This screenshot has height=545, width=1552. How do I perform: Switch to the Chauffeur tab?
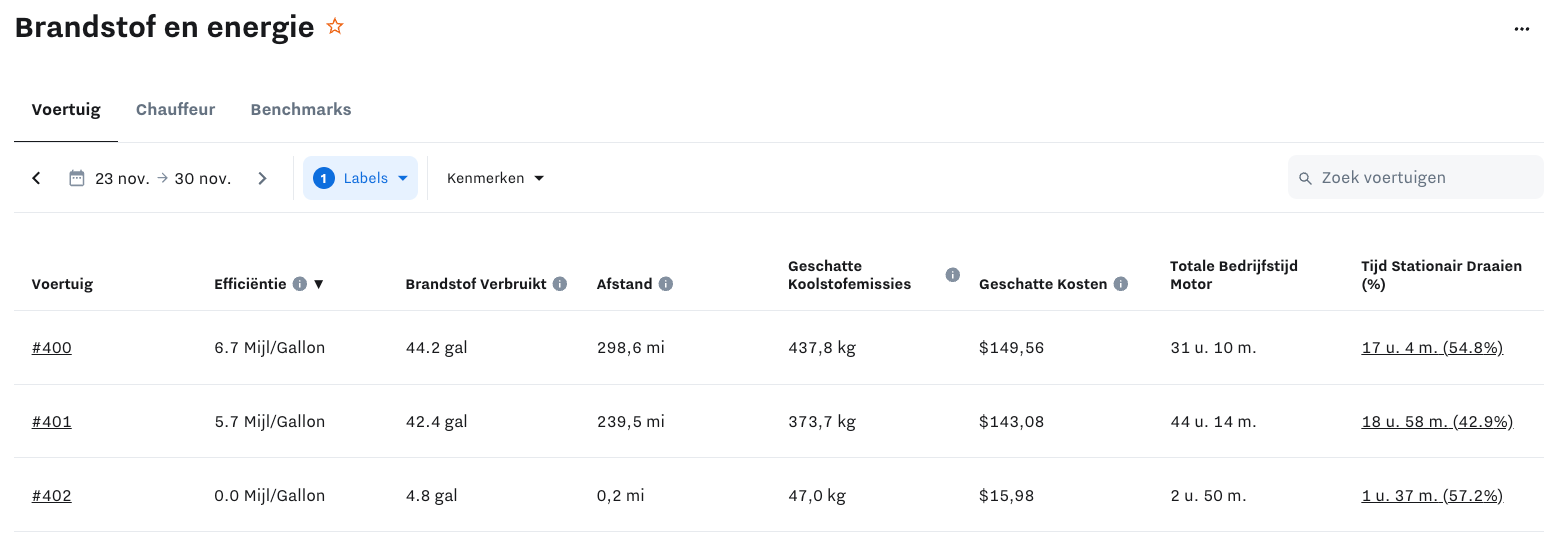pyautogui.click(x=175, y=109)
